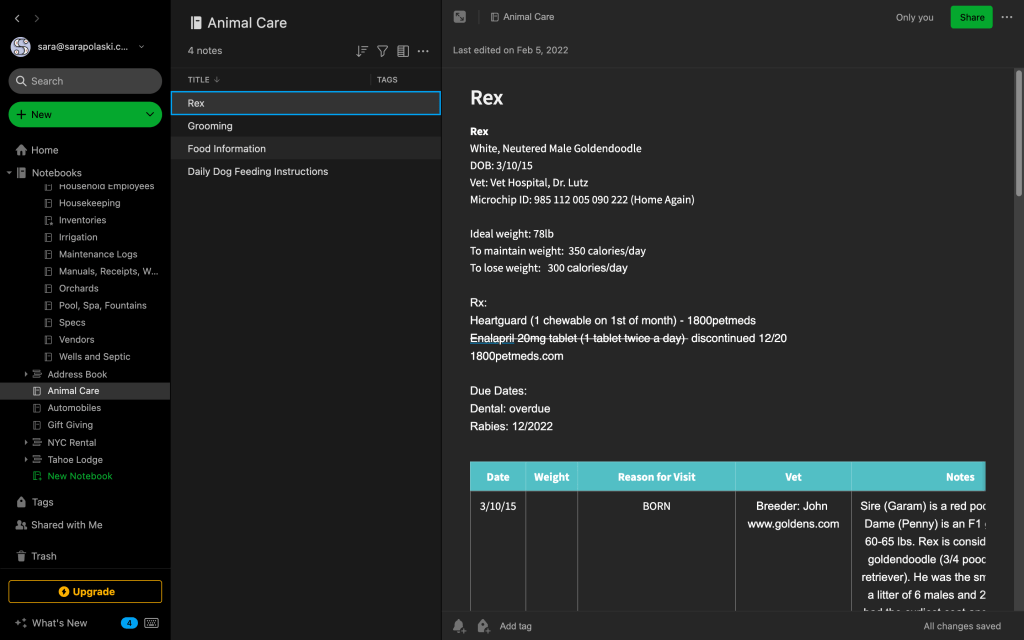This screenshot has width=1024, height=640.
Task: Click the green Share button
Action: coord(971,17)
